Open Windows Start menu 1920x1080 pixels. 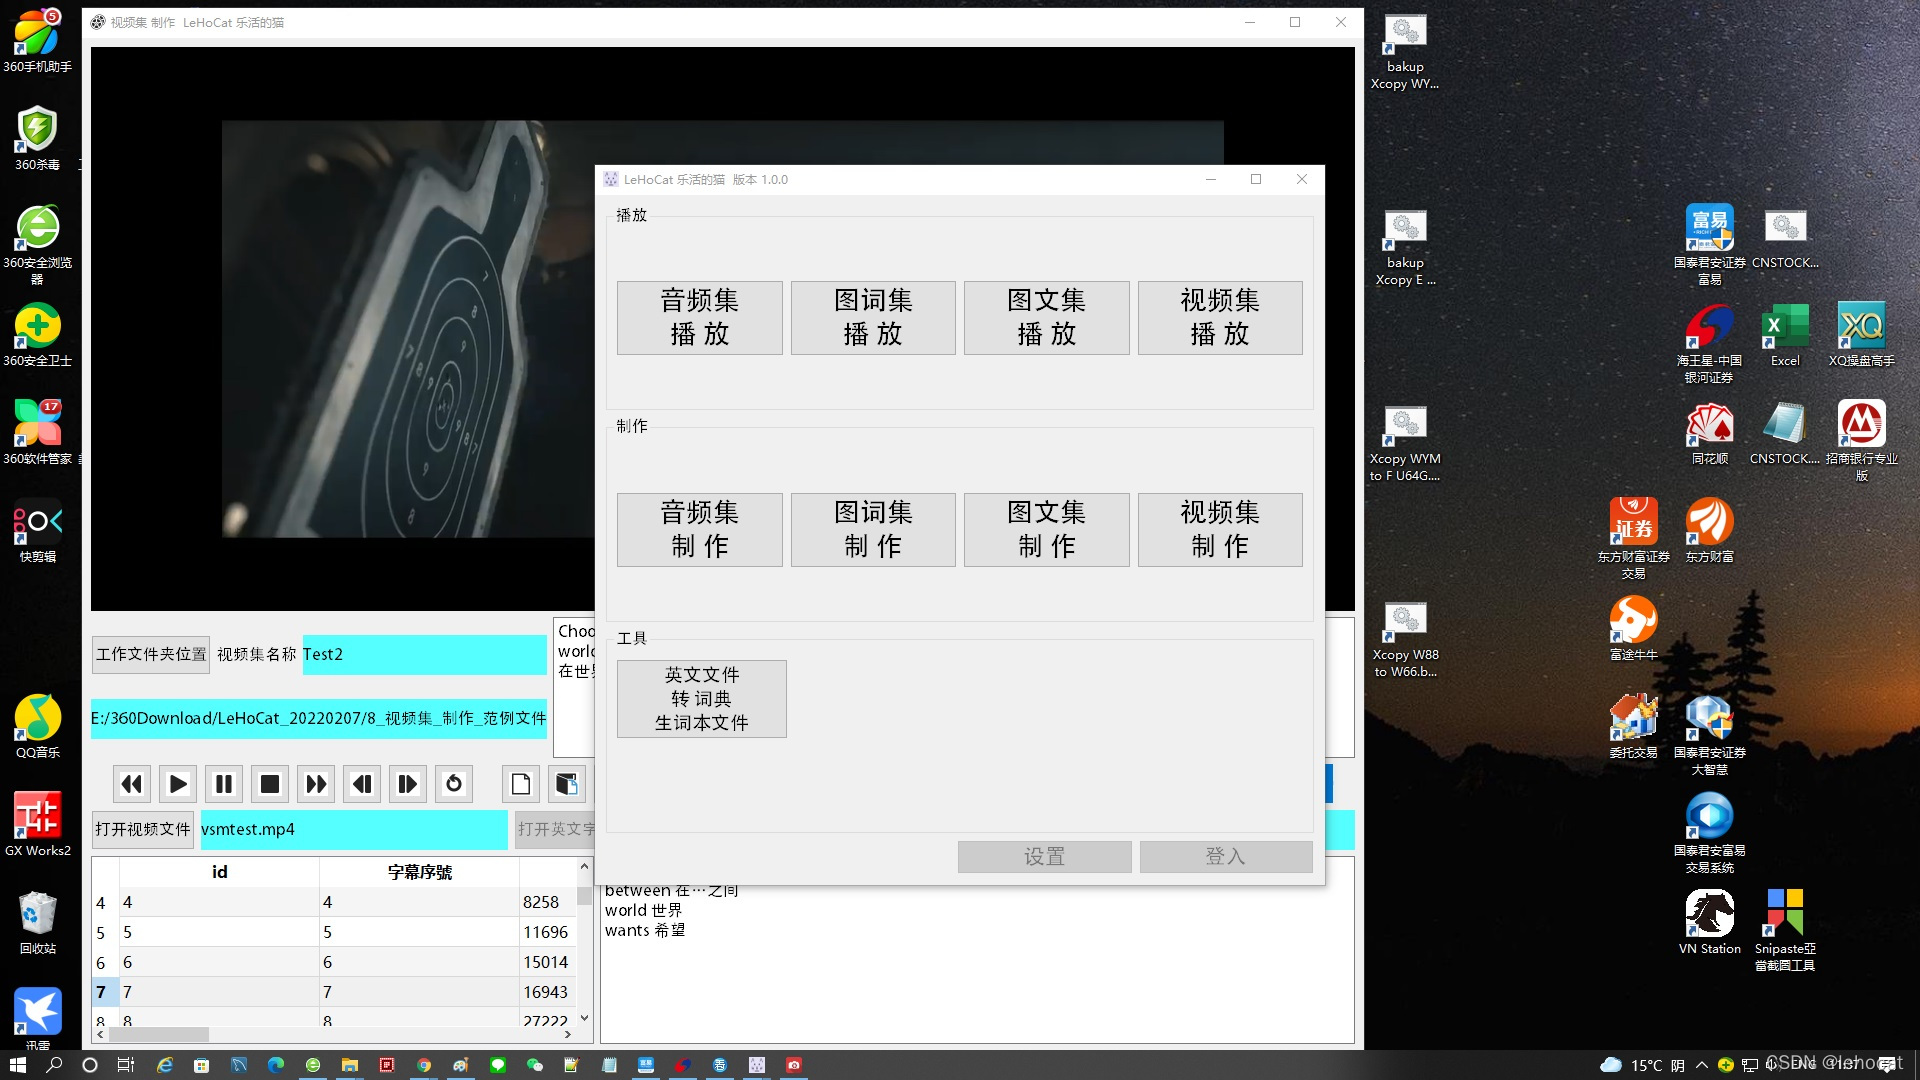pyautogui.click(x=17, y=1065)
